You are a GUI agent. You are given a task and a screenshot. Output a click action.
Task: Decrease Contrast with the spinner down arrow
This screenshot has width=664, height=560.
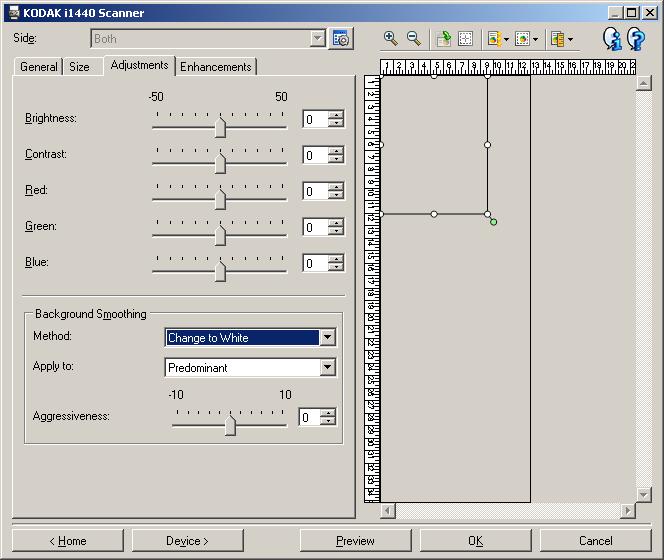pyautogui.click(x=336, y=160)
